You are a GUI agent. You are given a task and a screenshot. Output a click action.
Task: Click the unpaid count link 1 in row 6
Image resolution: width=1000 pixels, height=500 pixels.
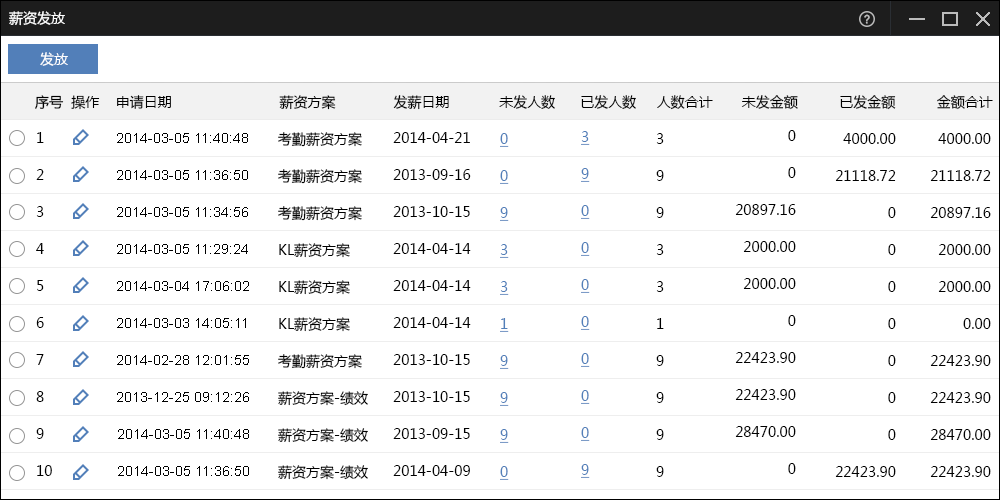[x=504, y=324]
